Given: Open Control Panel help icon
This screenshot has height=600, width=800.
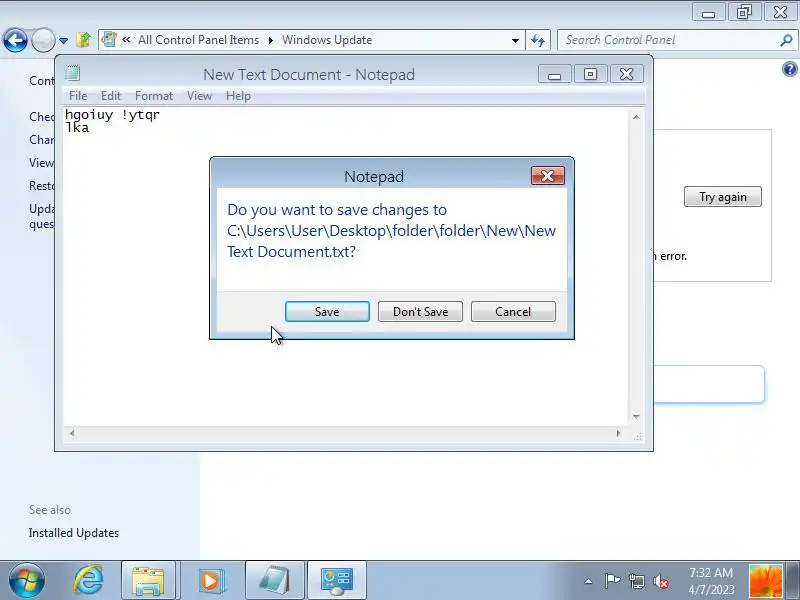Looking at the screenshot, I should 789,69.
